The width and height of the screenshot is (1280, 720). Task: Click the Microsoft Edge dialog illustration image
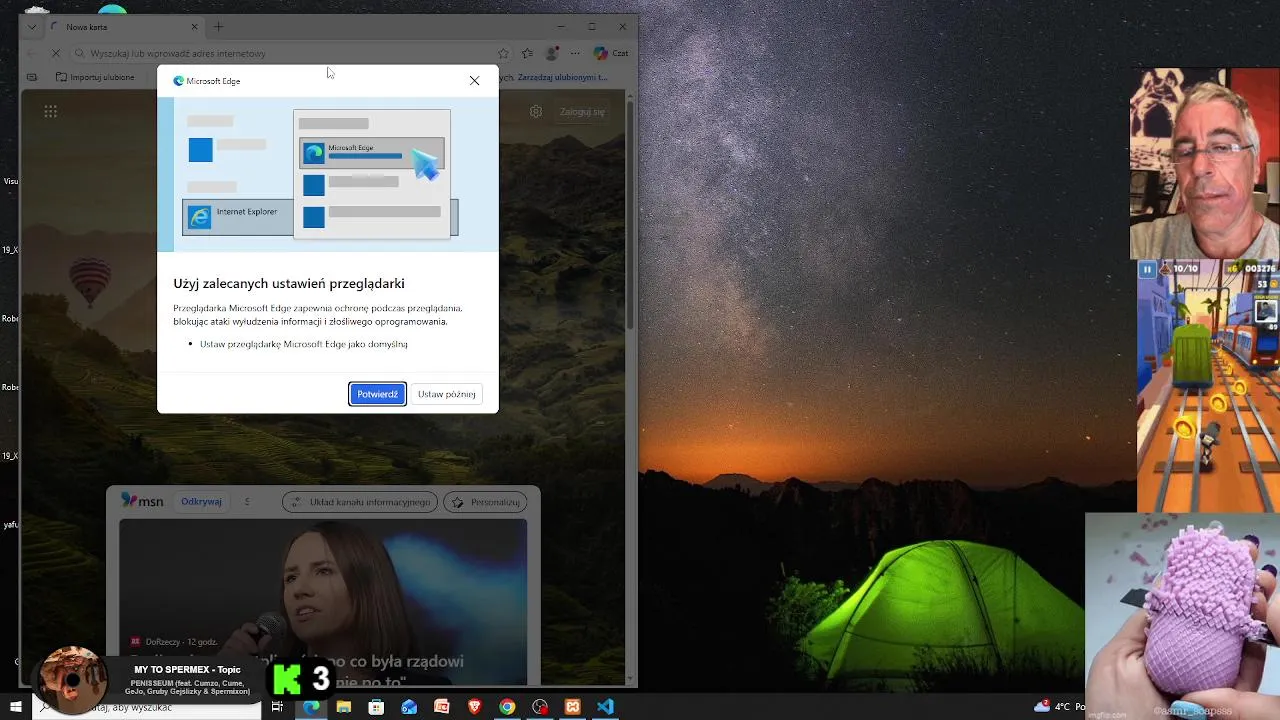(x=327, y=174)
